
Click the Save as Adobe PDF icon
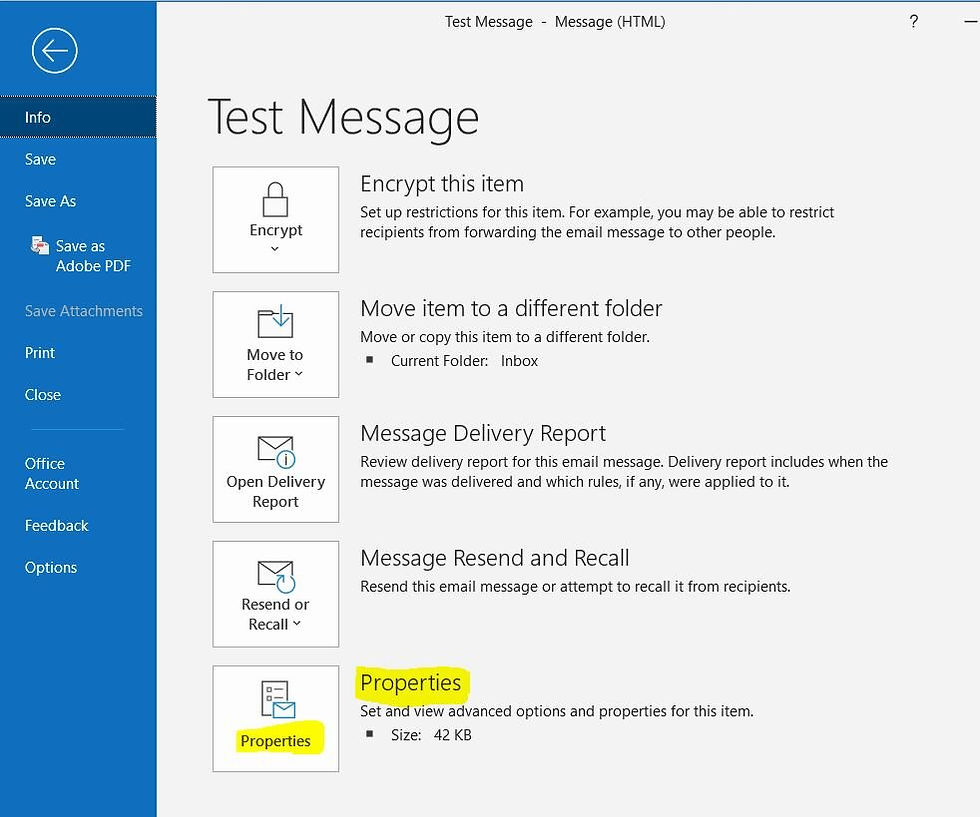click(40, 245)
